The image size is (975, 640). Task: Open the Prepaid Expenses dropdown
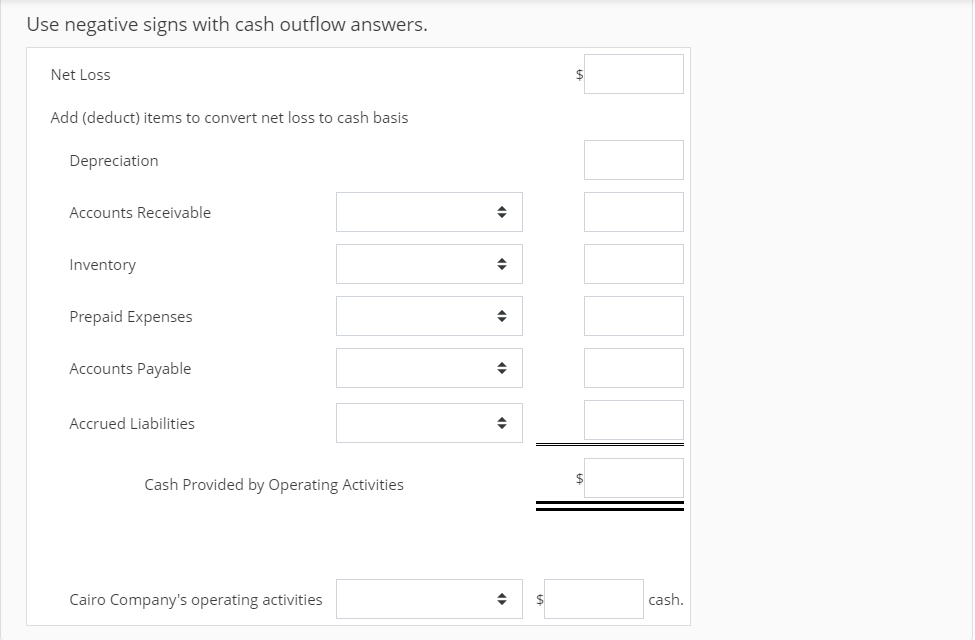[429, 316]
